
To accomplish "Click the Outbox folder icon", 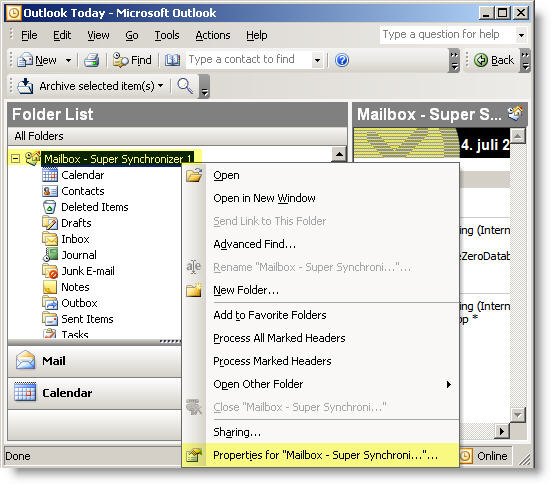I will point(50,303).
